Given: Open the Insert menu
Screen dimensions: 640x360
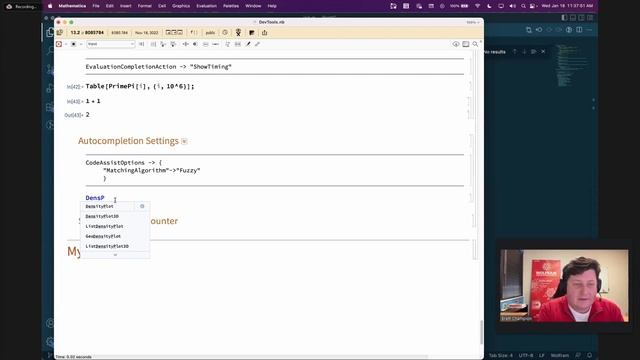Looking at the screenshot, I should [x=126, y=6].
